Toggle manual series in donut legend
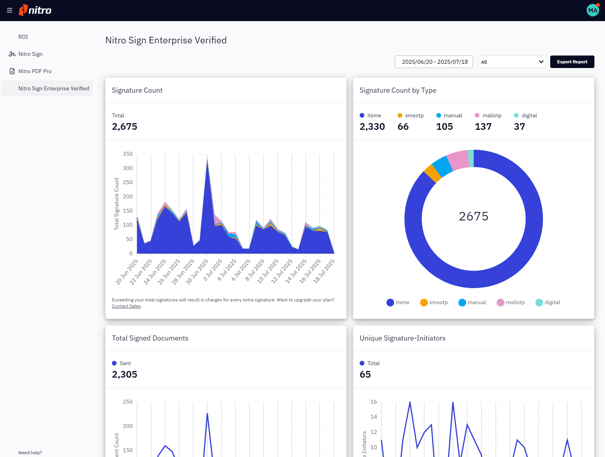 pyautogui.click(x=471, y=302)
